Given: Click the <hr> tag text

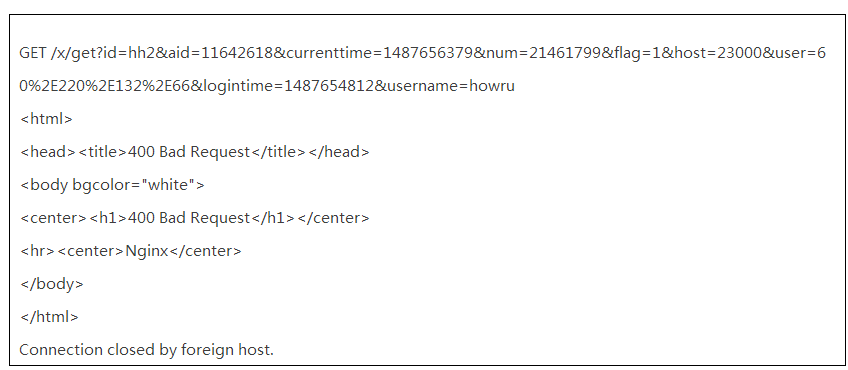Looking at the screenshot, I should 37,251.
